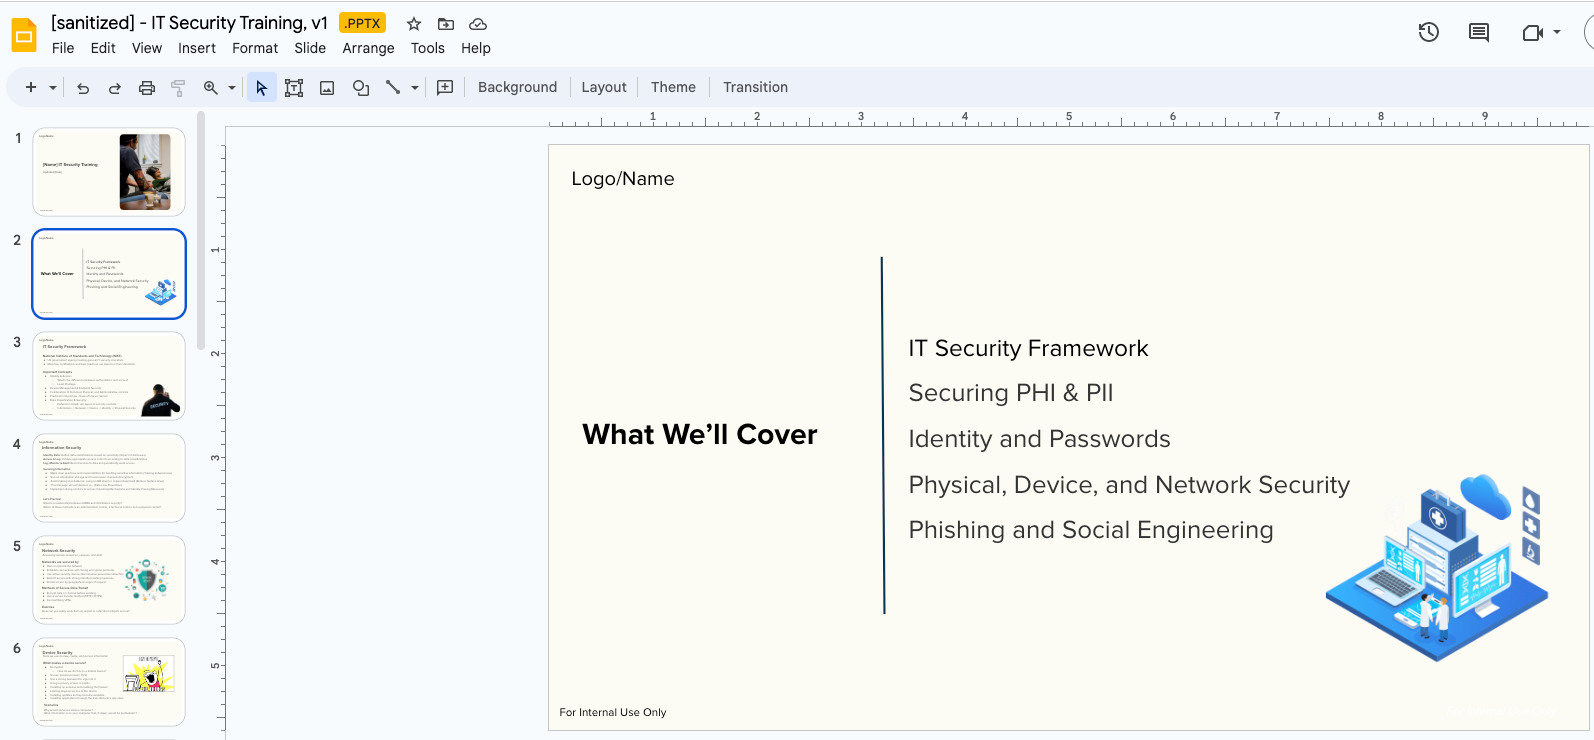Click the filmstrip vertical scrollbar
Viewport: 1594px width, 740px height.
click(x=201, y=230)
